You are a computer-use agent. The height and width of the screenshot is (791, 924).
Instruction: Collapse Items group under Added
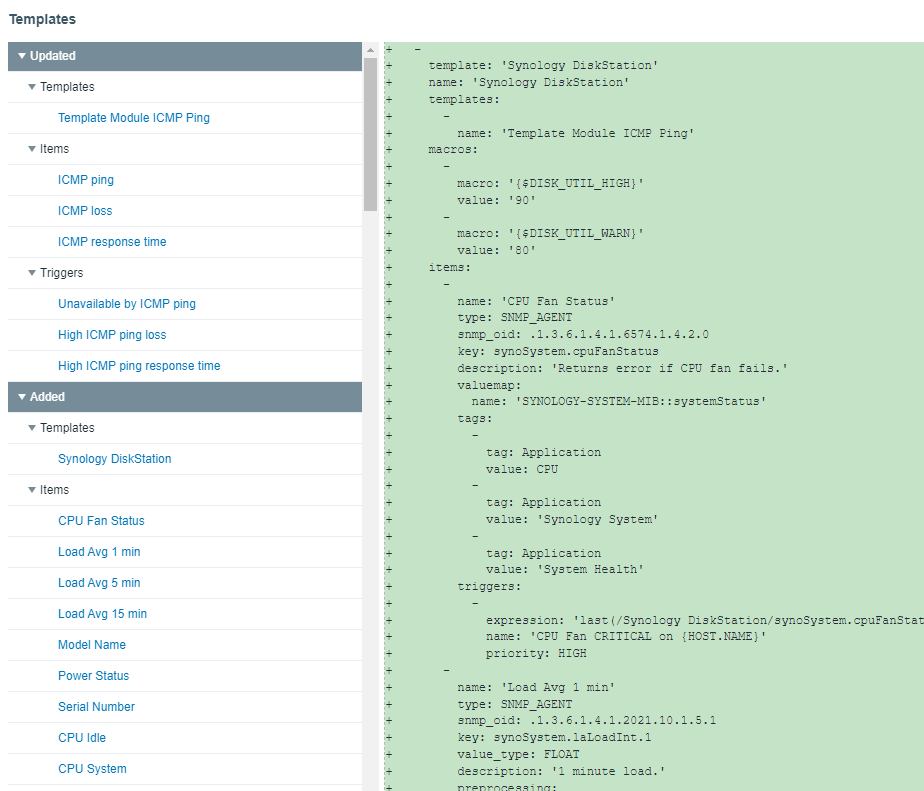(32, 490)
